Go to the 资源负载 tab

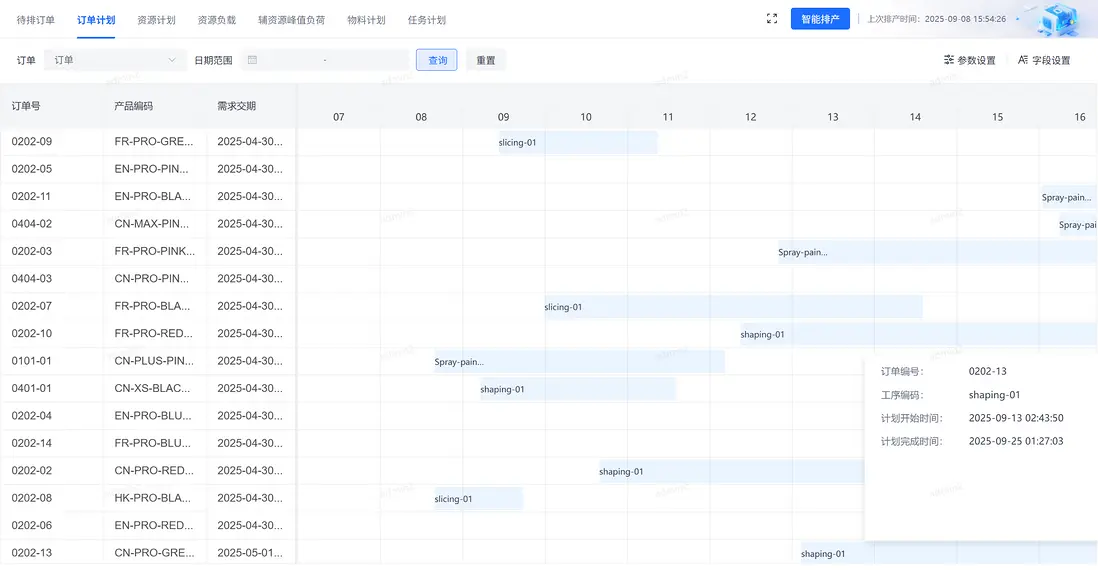(x=217, y=20)
